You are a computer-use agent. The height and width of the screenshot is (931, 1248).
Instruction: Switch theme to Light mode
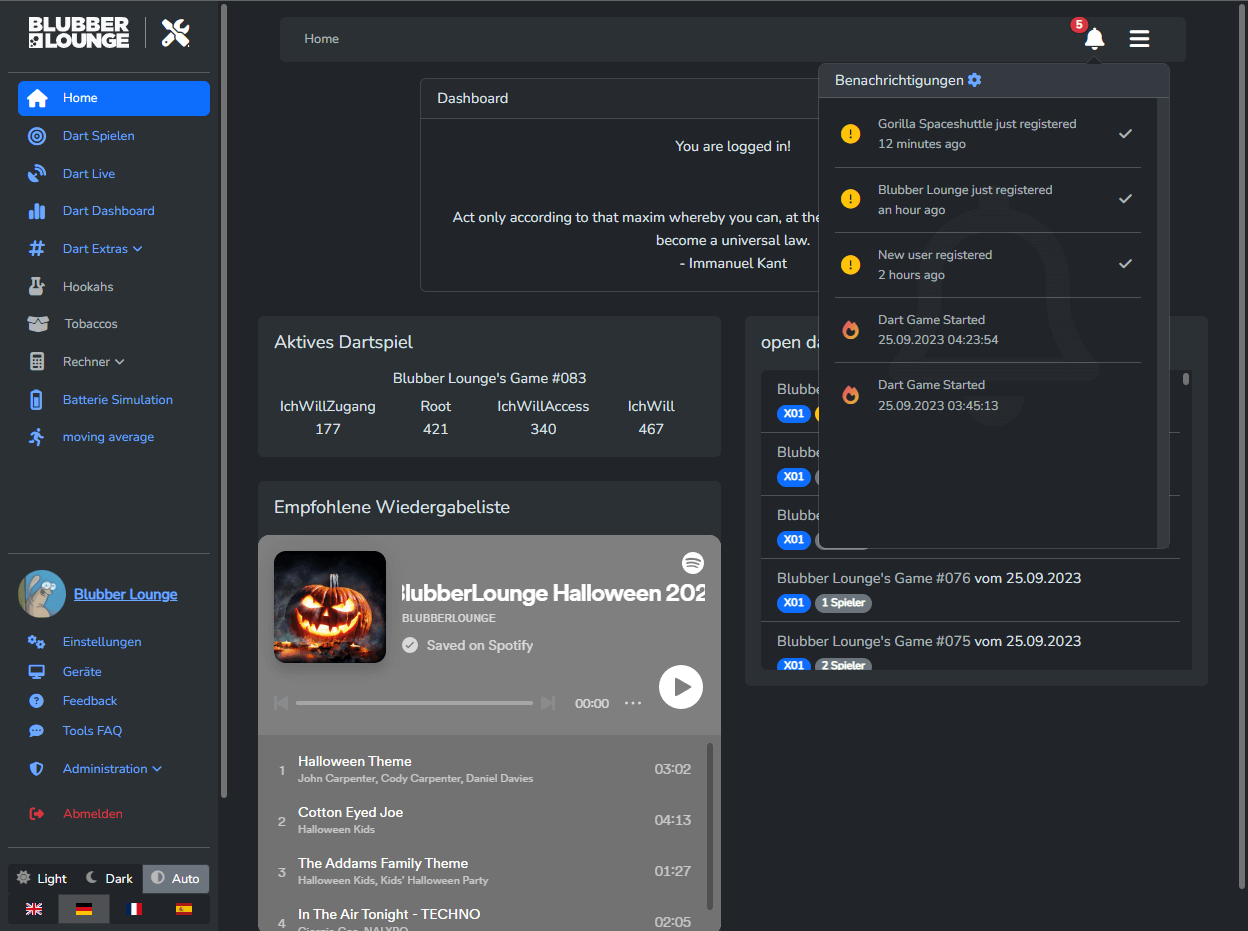coord(42,878)
